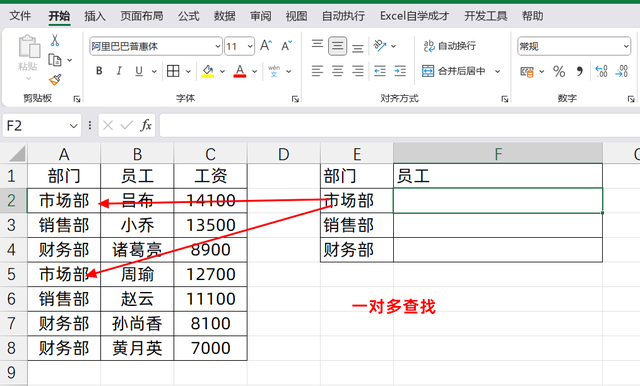Toggle Italic formatting
The height and width of the screenshot is (386, 640).
pos(119,71)
